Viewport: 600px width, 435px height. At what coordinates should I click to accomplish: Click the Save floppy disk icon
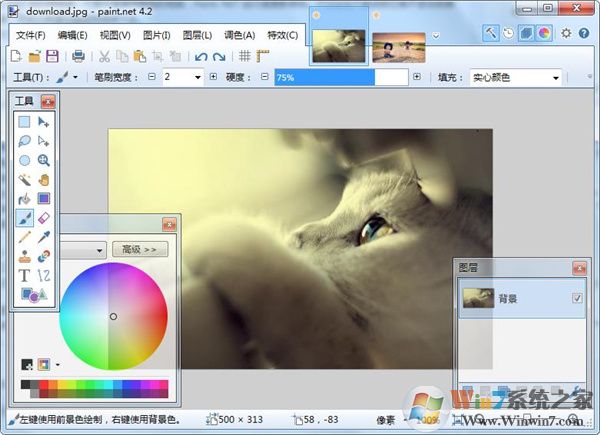(x=52, y=56)
